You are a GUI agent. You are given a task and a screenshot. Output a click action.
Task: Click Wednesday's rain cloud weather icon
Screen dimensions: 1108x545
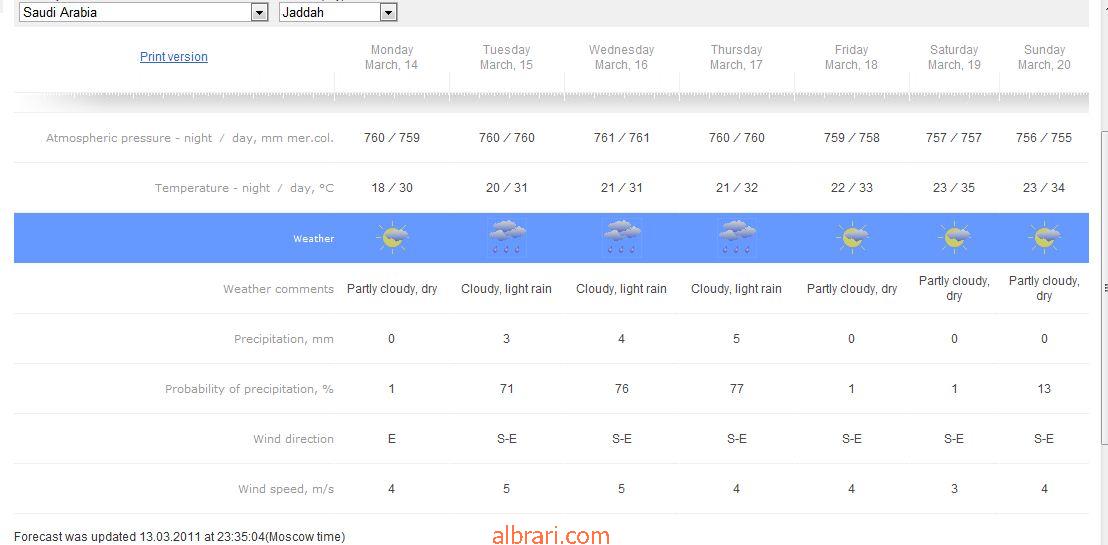point(622,238)
